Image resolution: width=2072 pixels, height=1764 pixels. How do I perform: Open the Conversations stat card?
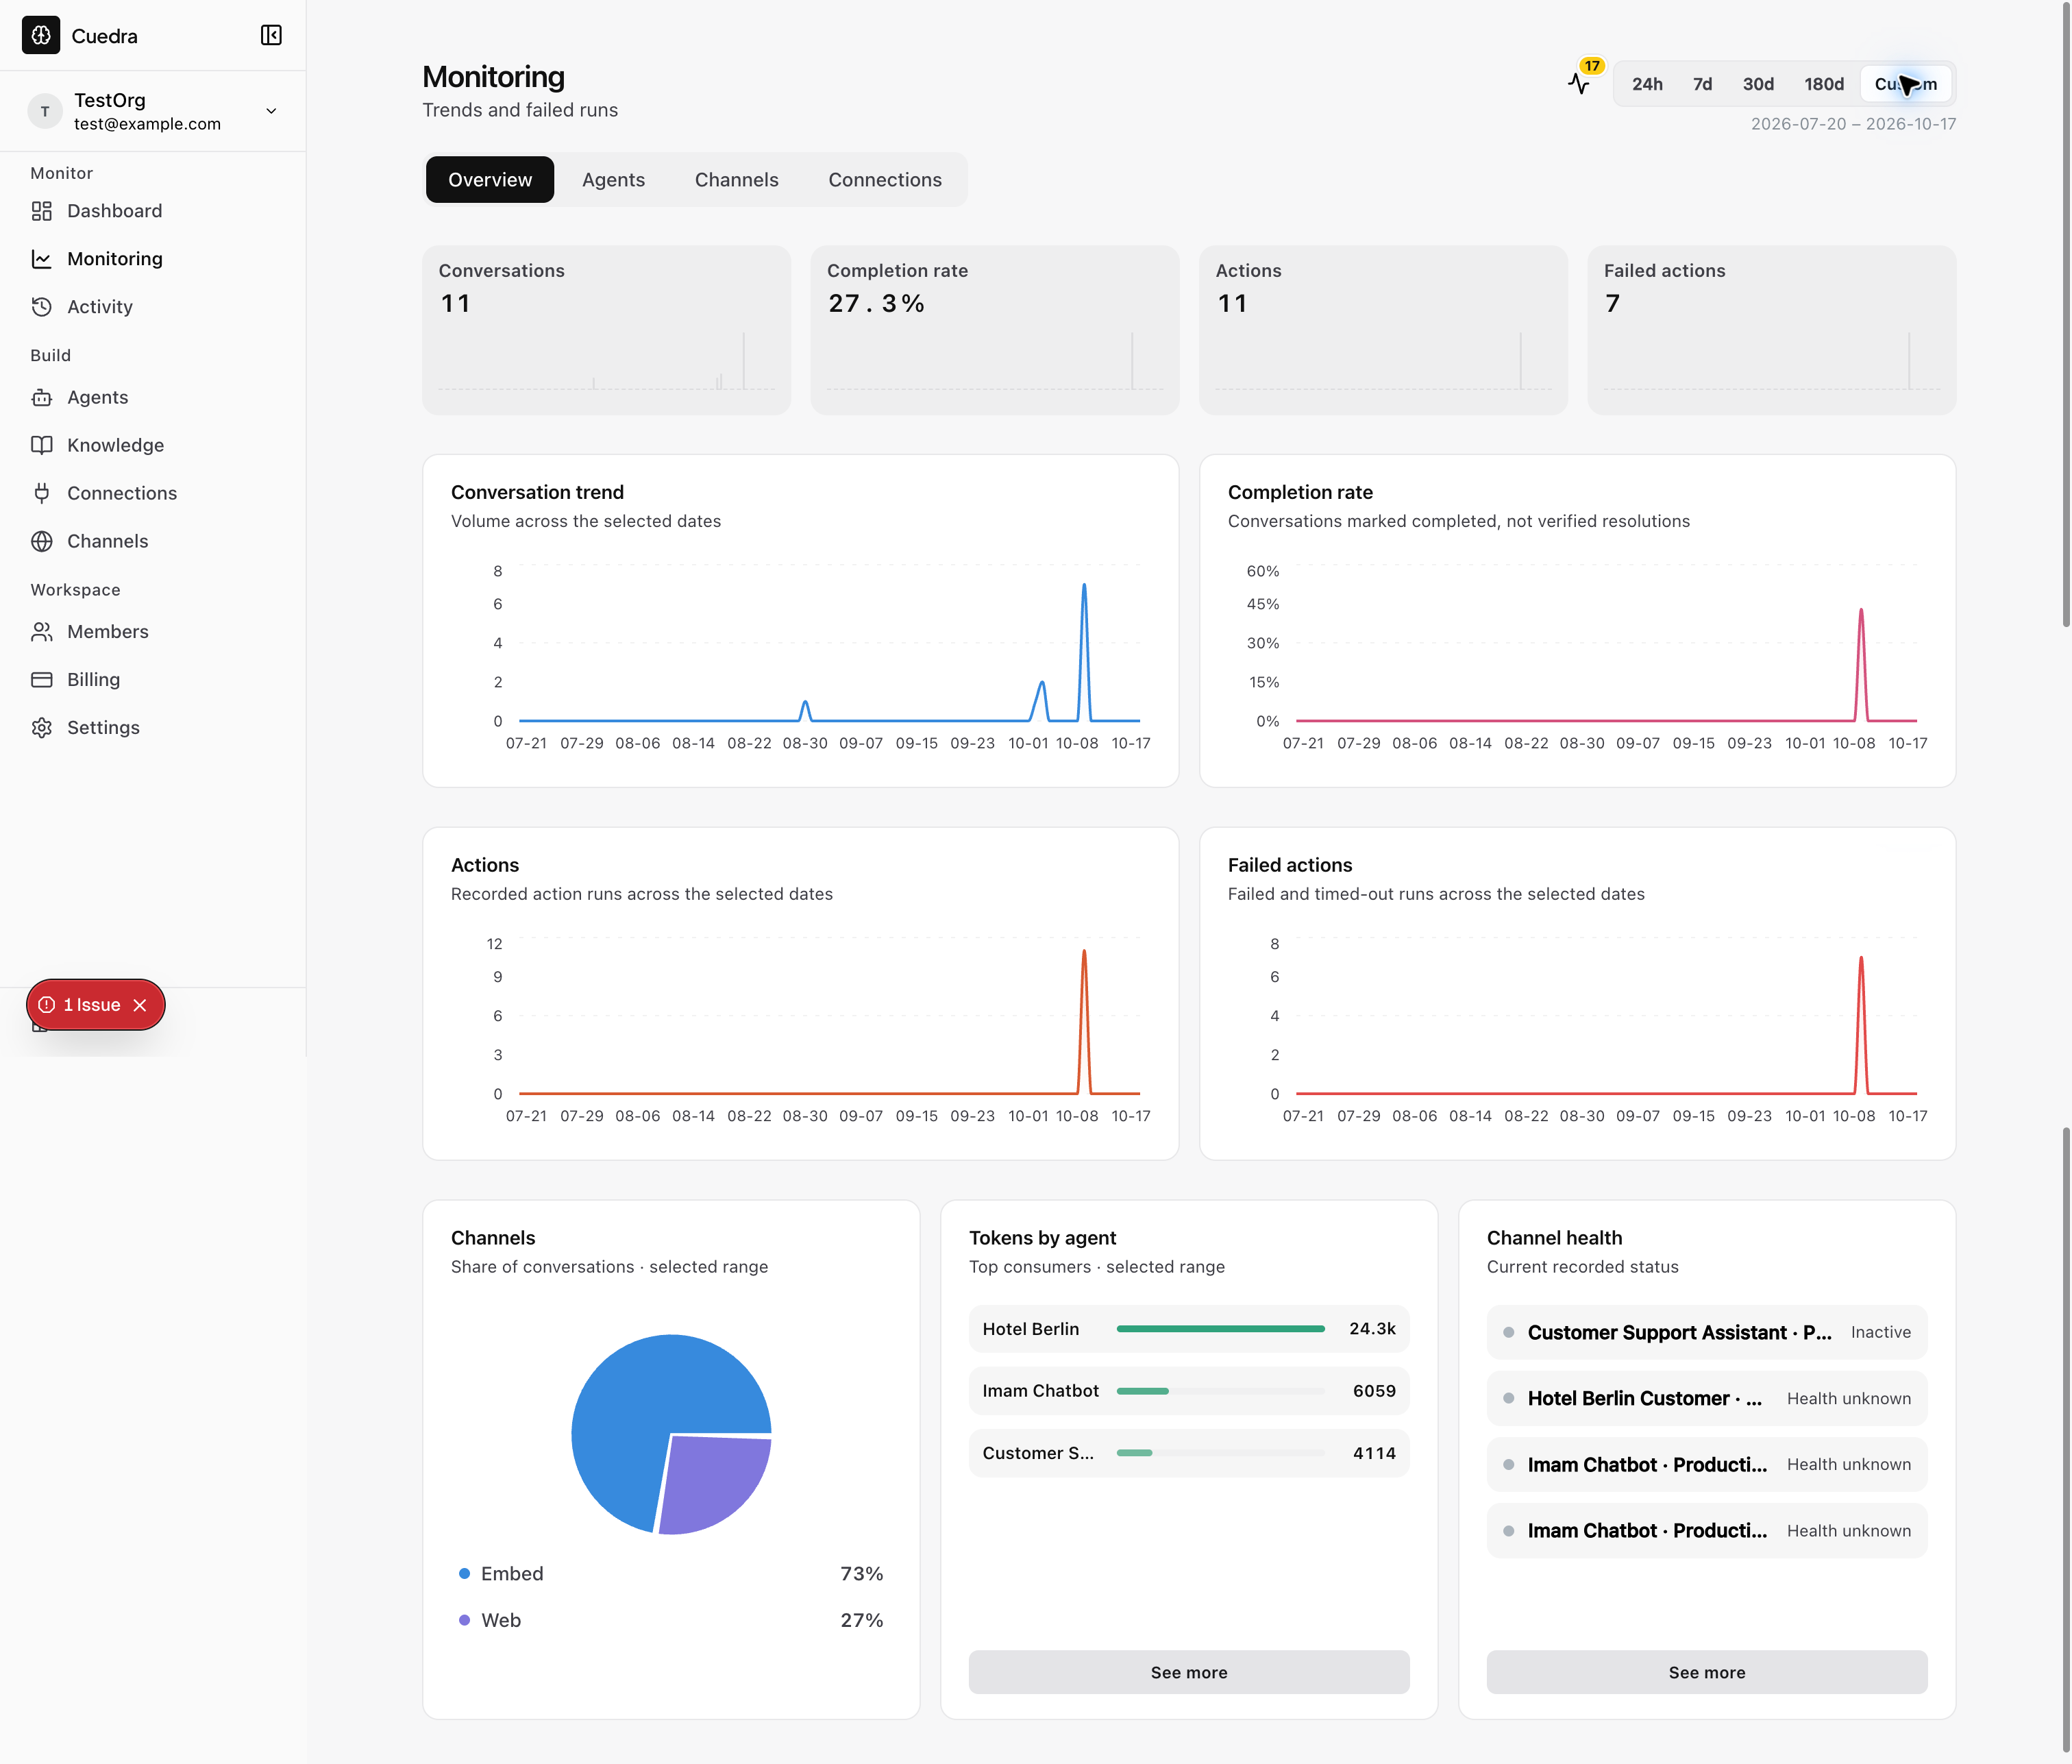pyautogui.click(x=606, y=330)
